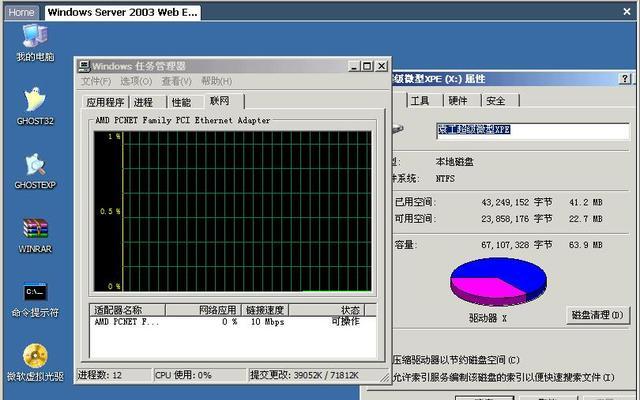This screenshot has height=400, width=640.
Task: Select the 联网 tab
Action: pyautogui.click(x=224, y=101)
